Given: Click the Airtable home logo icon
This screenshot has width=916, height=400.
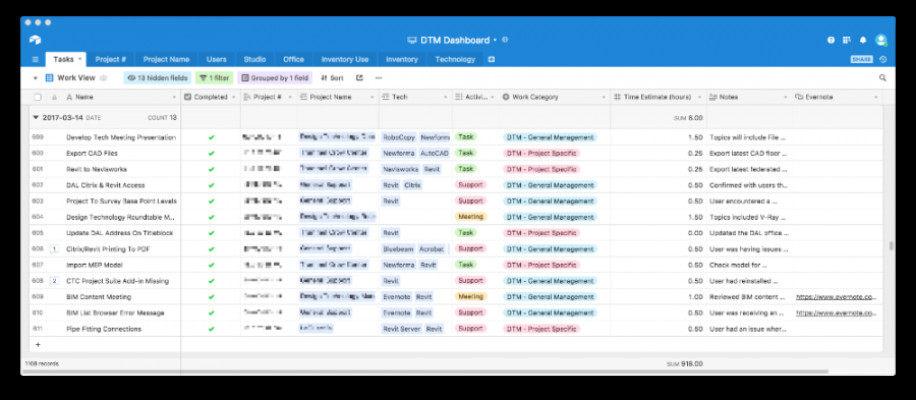Looking at the screenshot, I should [x=35, y=40].
